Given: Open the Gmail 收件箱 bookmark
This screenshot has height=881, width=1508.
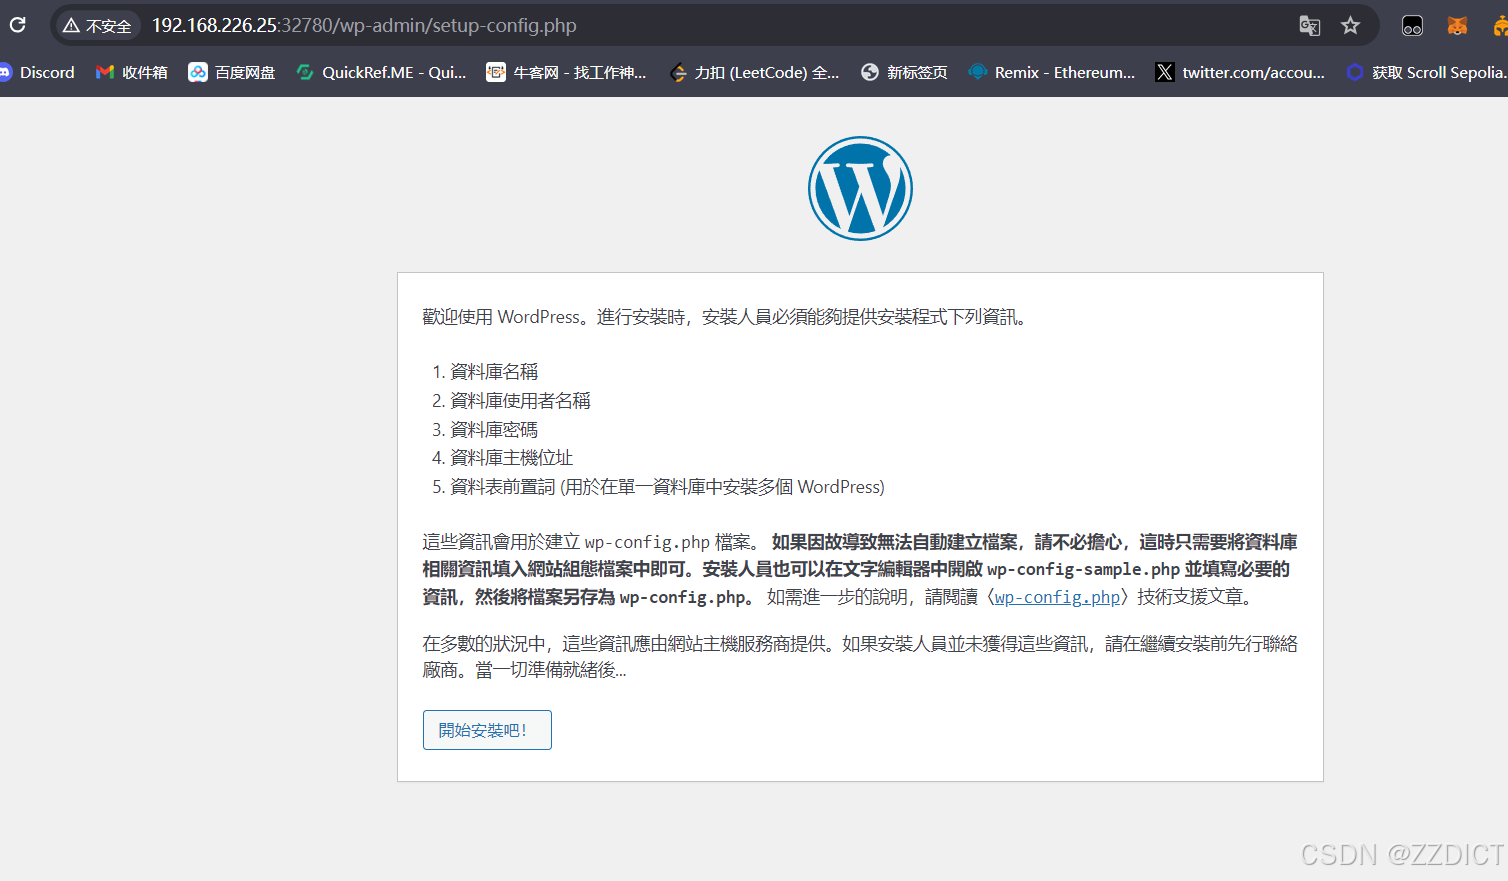Looking at the screenshot, I should (x=131, y=72).
